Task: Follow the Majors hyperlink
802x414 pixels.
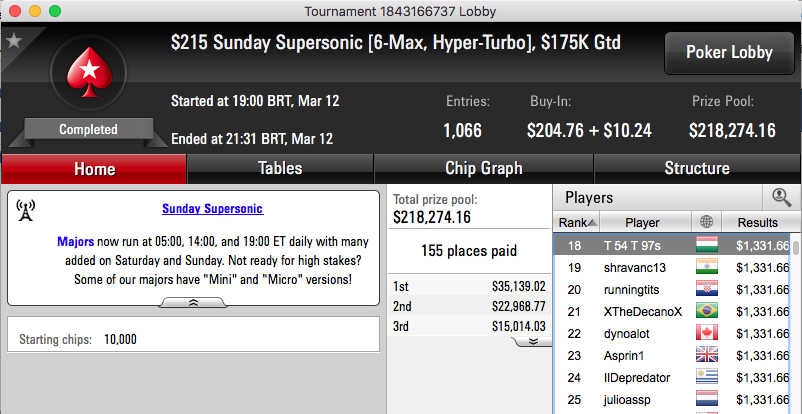Action: pyautogui.click(x=76, y=242)
